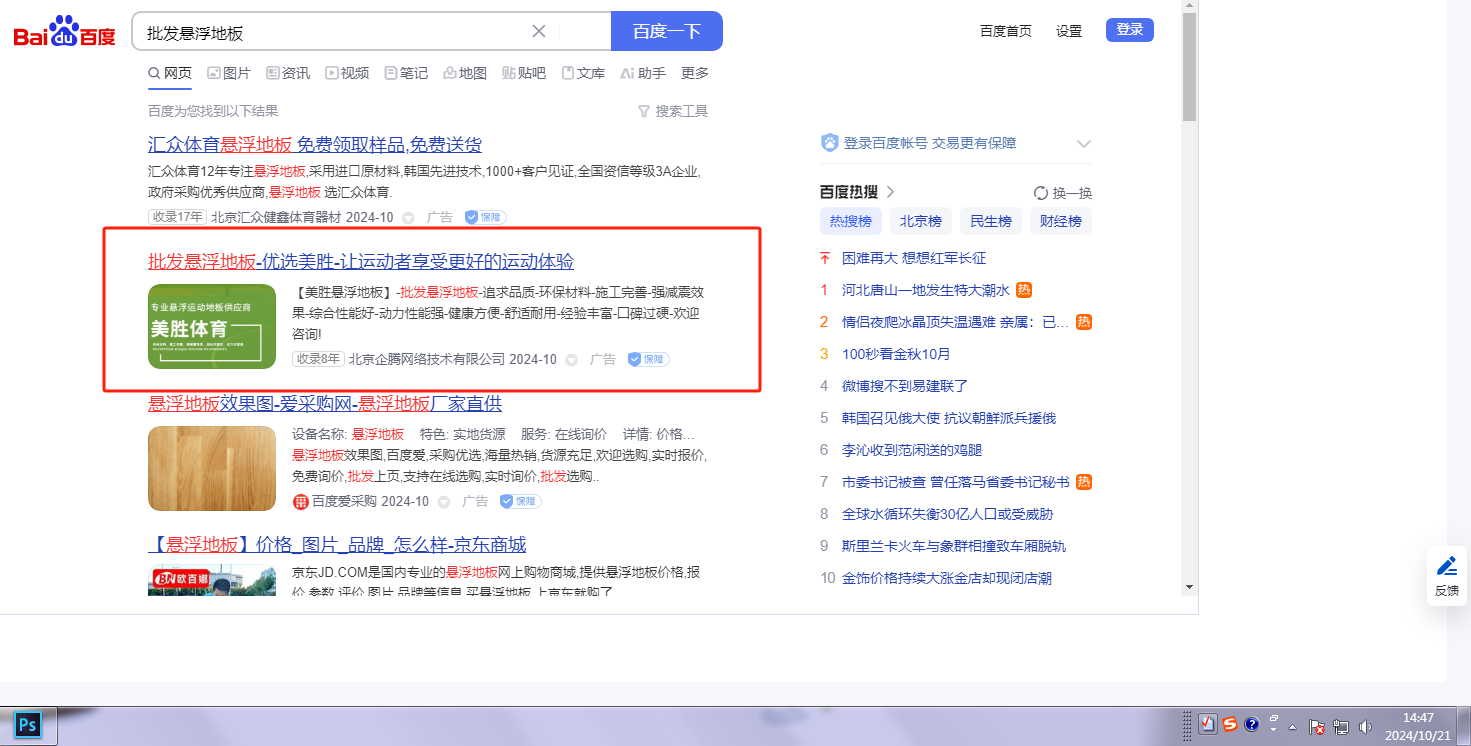
Task: Click 换一换 refresh icon in hot search
Action: click(1041, 193)
